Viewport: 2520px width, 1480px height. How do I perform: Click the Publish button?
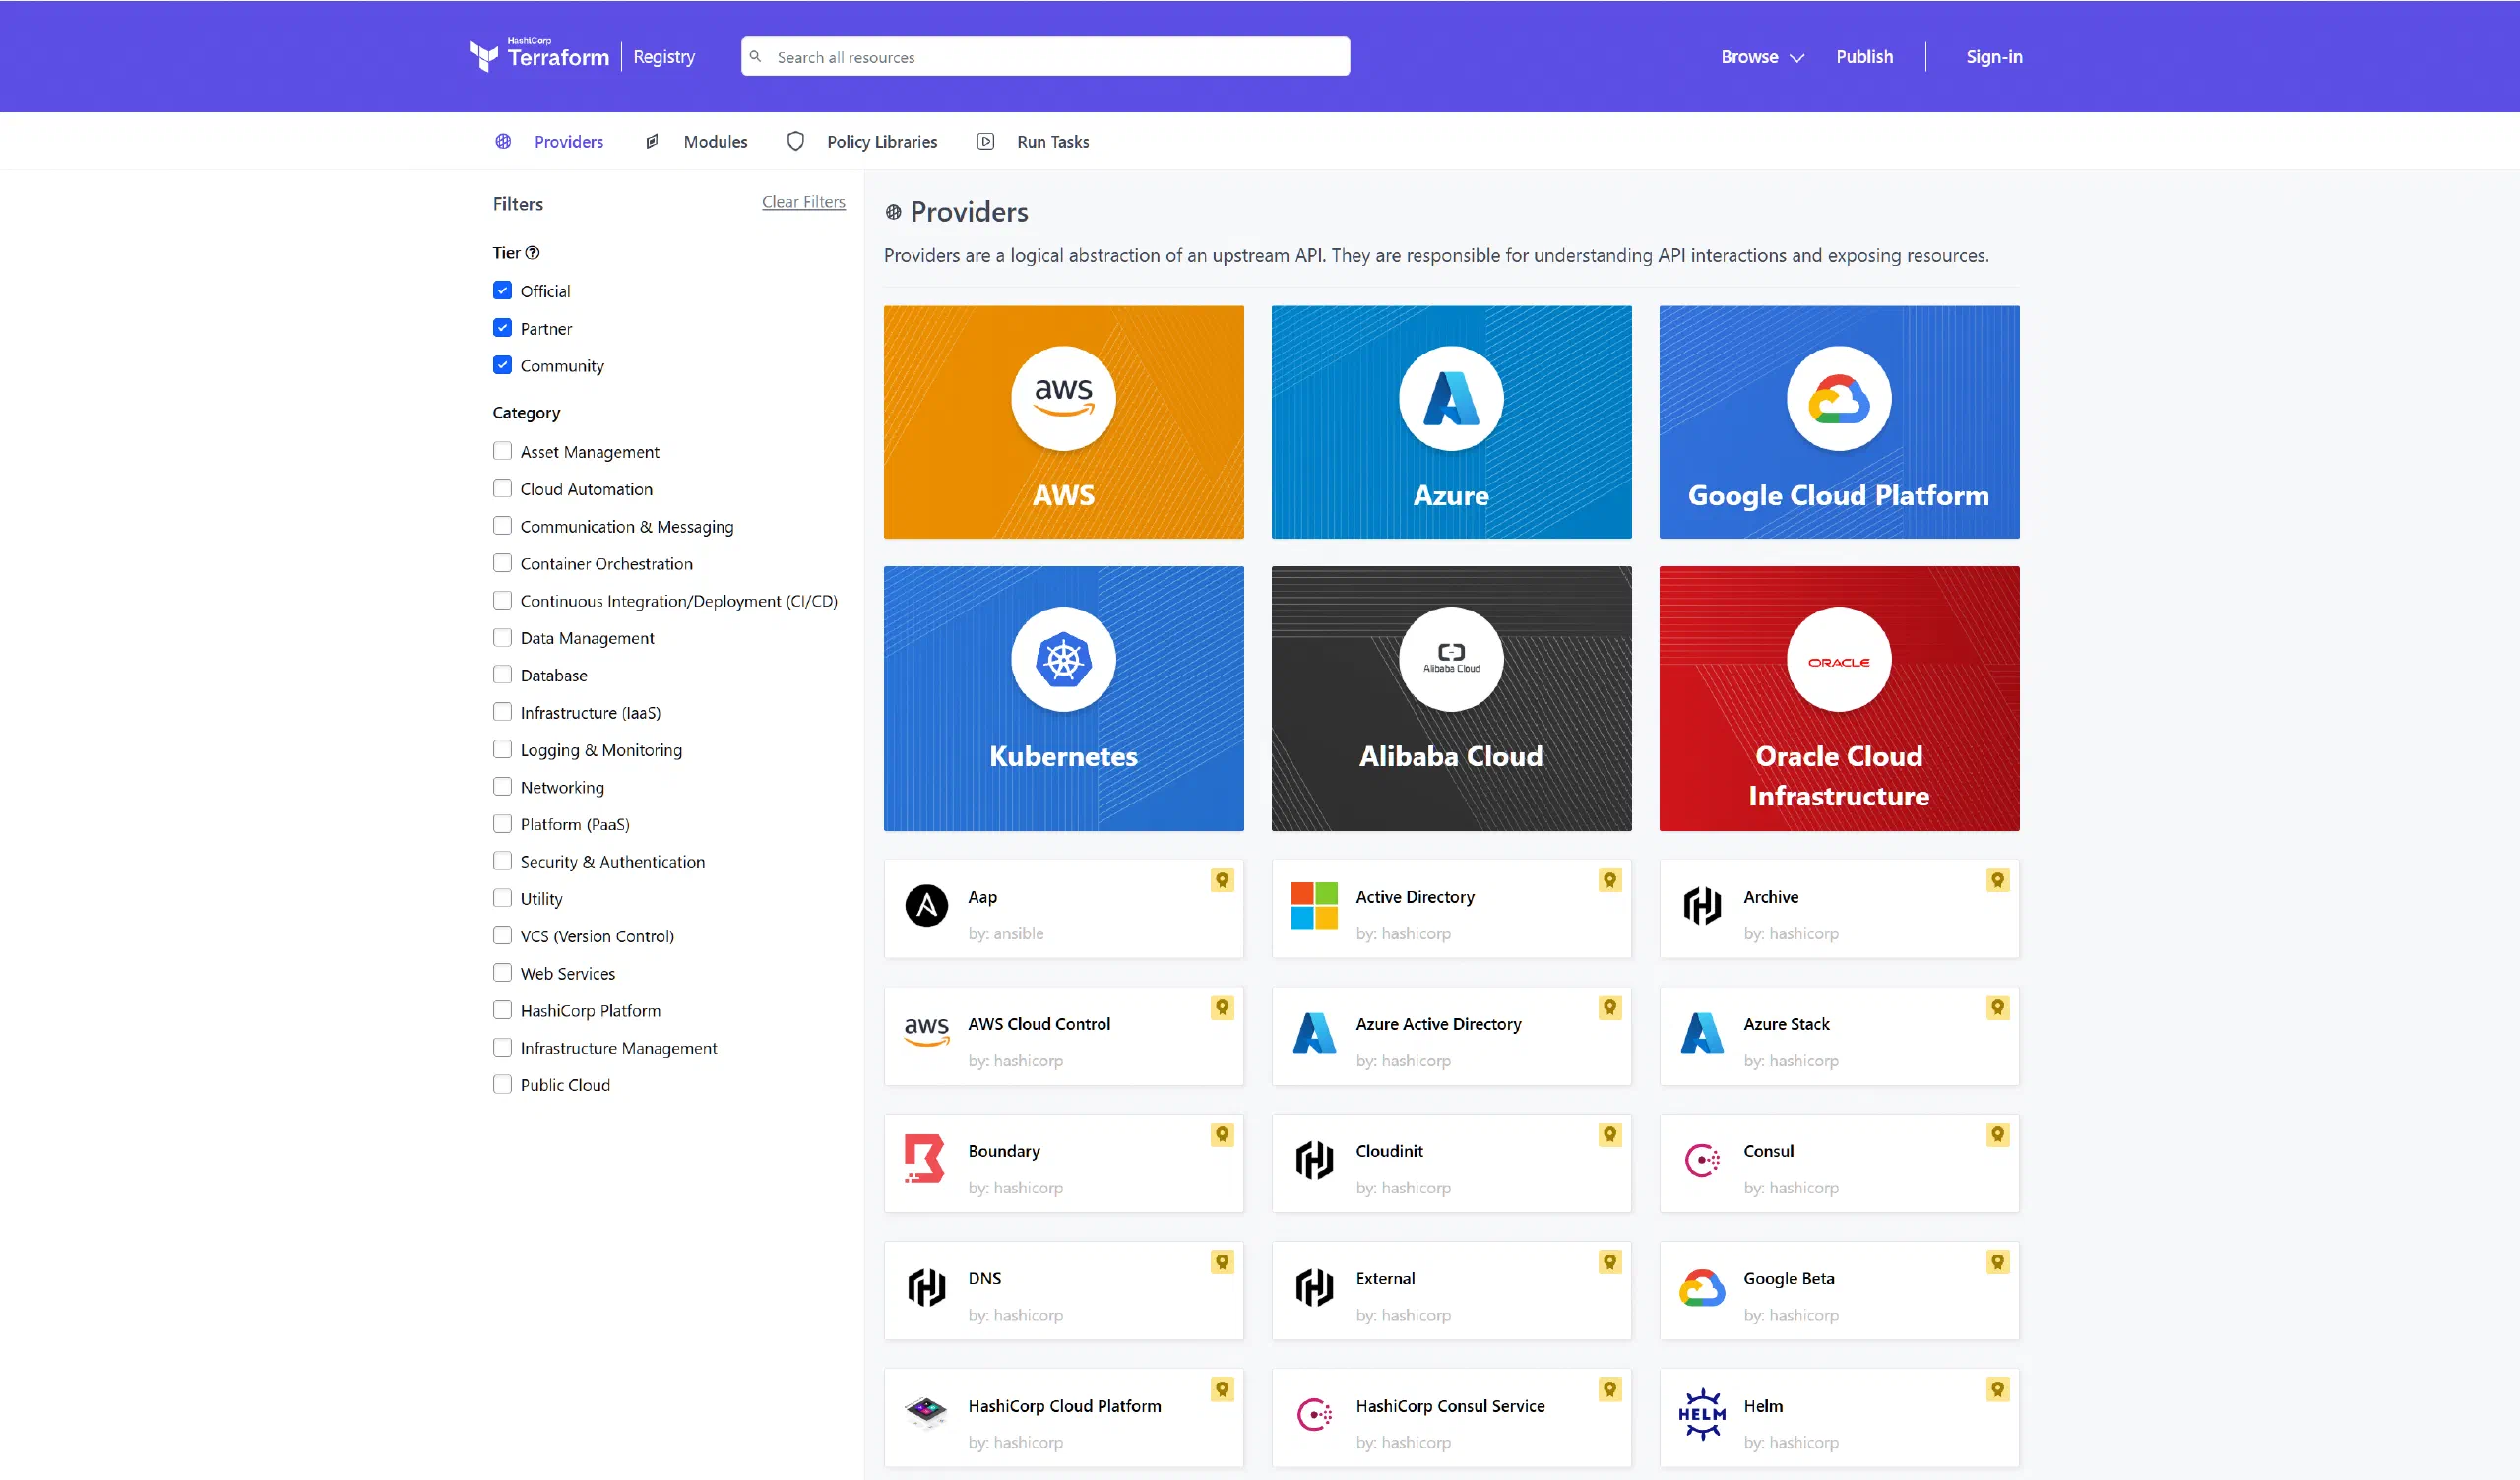click(1864, 56)
